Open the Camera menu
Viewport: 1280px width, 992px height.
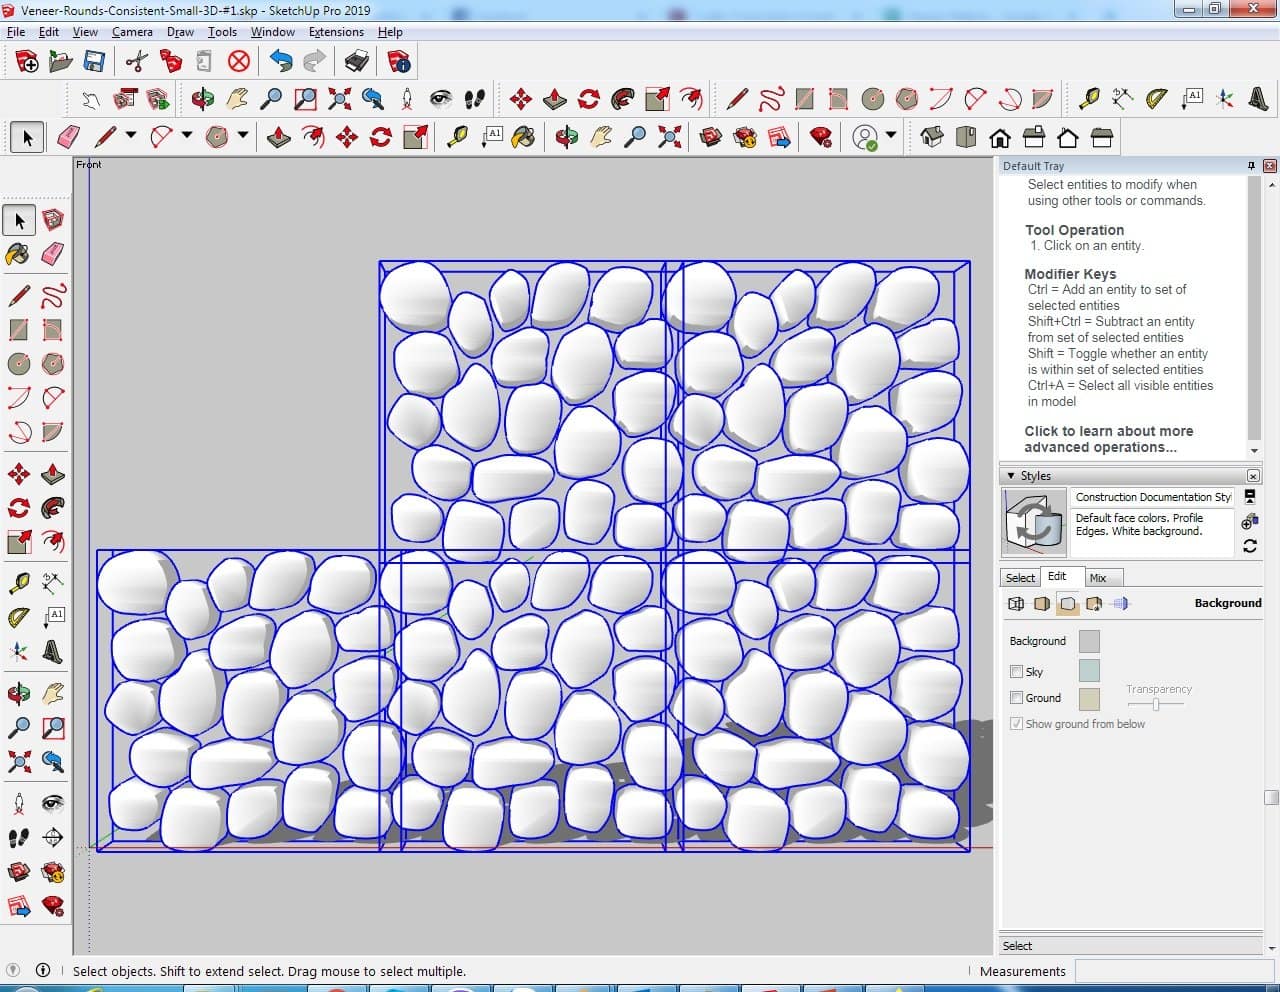pyautogui.click(x=132, y=32)
